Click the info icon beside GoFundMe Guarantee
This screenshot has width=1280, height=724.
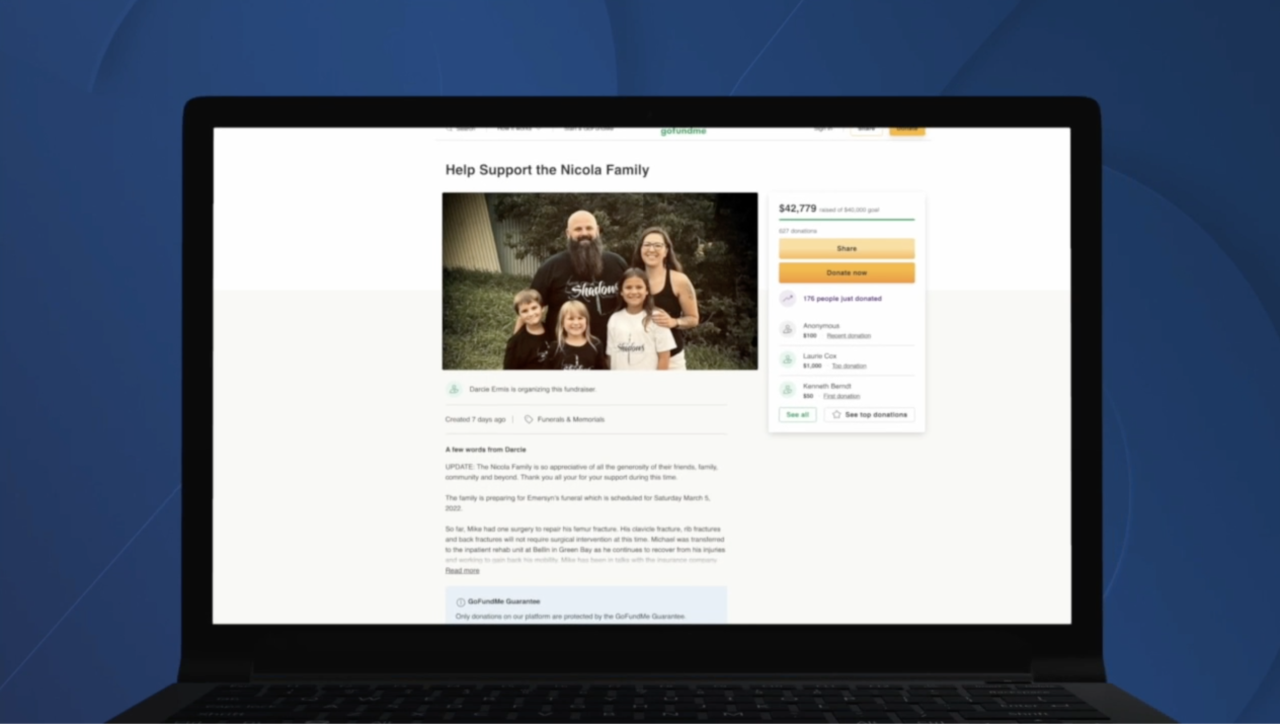pyautogui.click(x=460, y=602)
